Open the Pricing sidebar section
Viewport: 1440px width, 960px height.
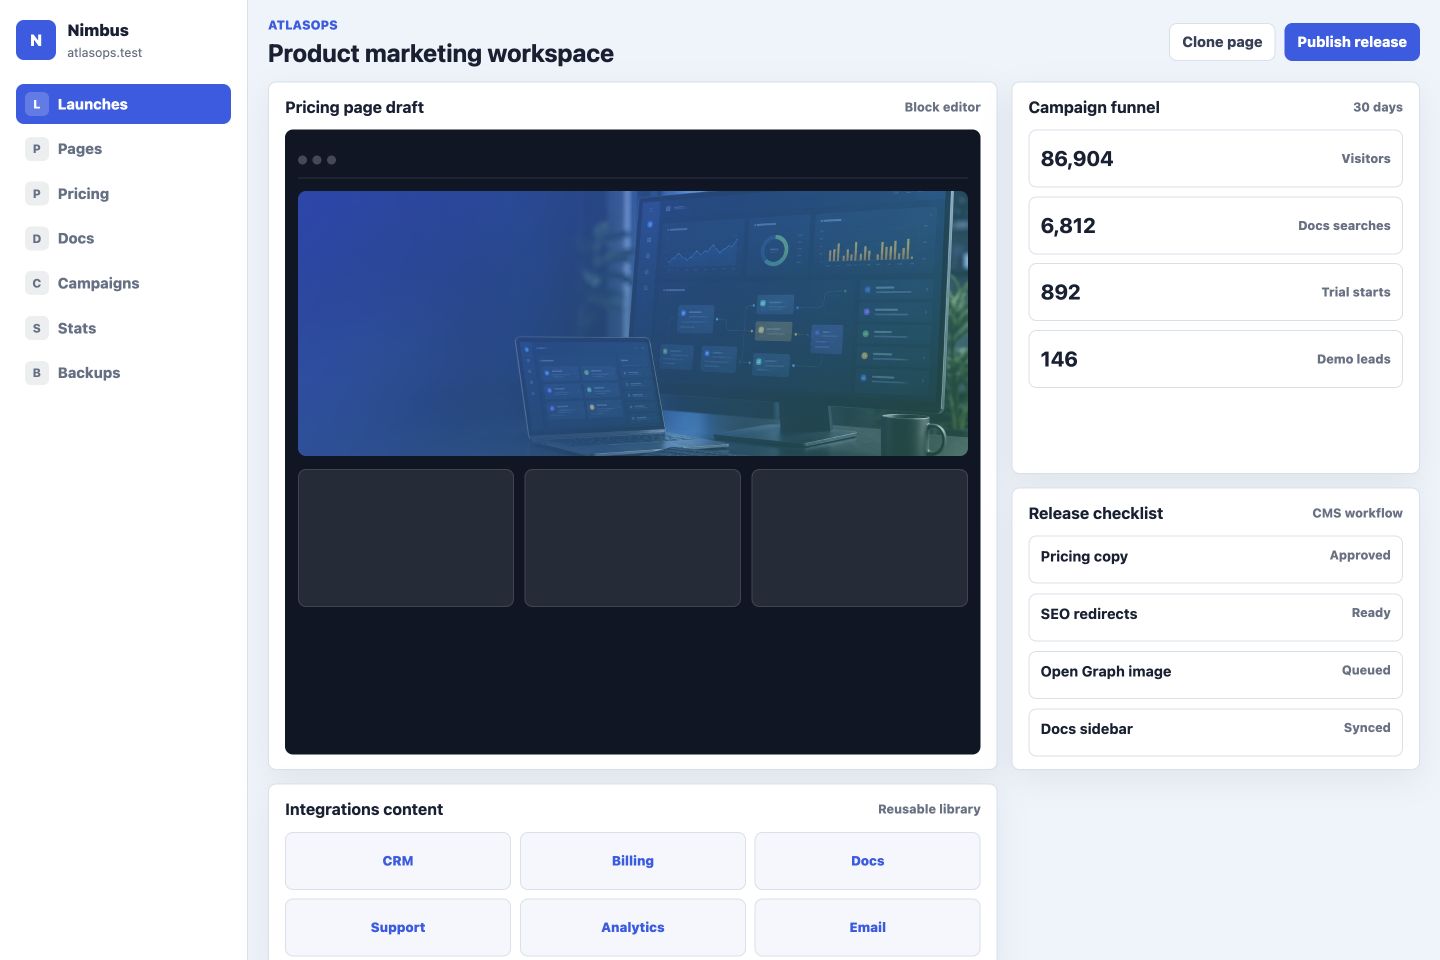[x=123, y=194]
